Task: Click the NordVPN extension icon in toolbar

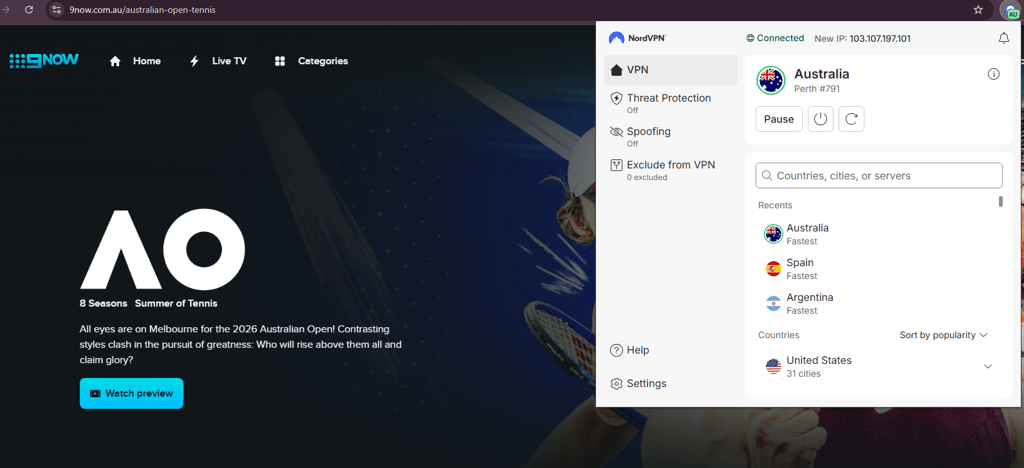Action: tap(1011, 10)
